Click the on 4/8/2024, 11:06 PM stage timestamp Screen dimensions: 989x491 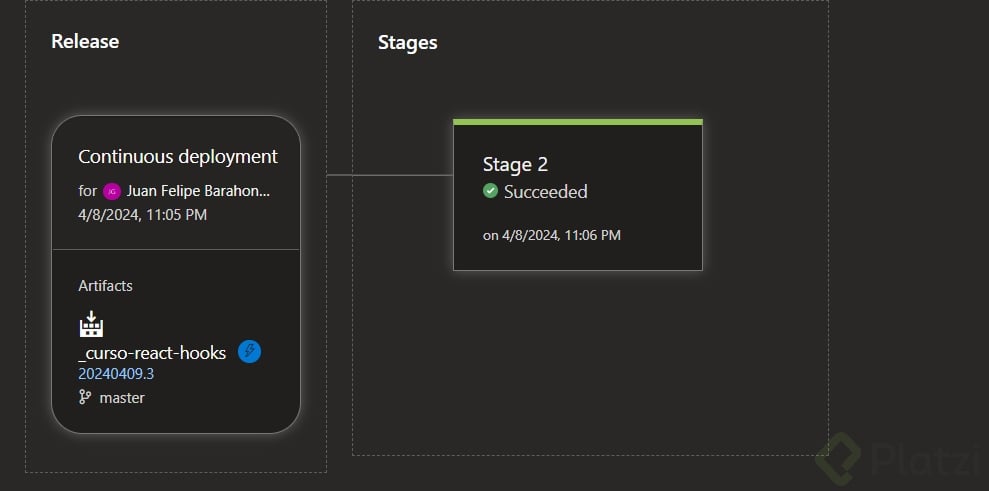pyautogui.click(x=552, y=235)
